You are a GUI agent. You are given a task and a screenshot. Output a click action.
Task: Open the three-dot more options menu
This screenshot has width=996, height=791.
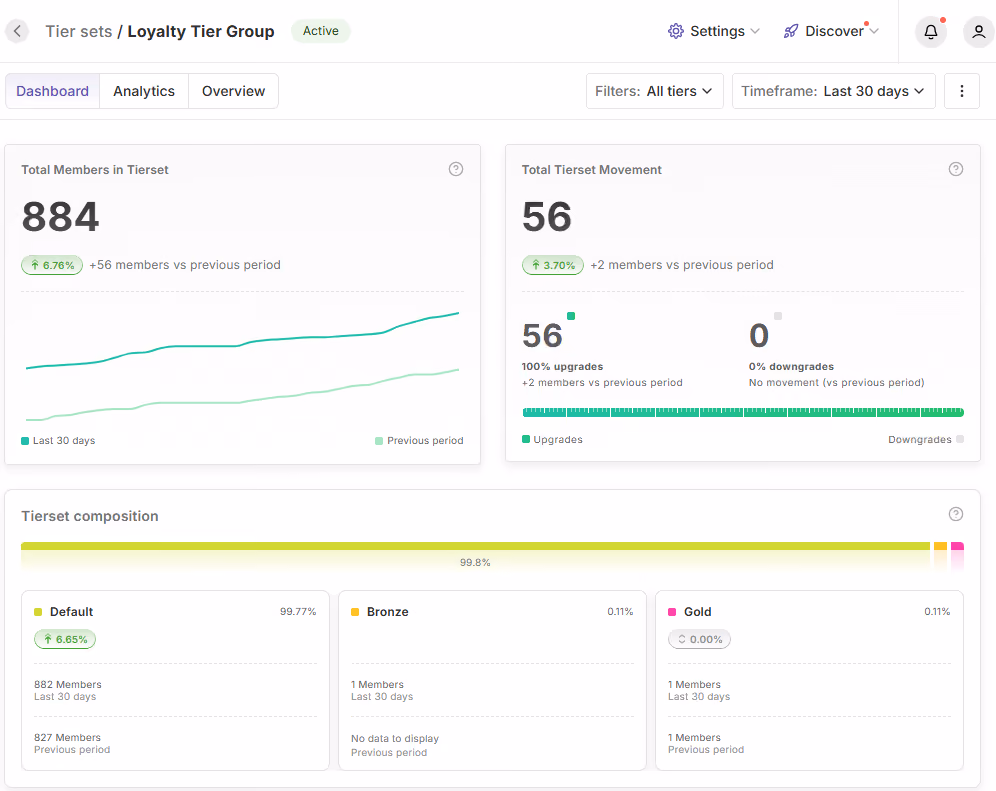[962, 91]
